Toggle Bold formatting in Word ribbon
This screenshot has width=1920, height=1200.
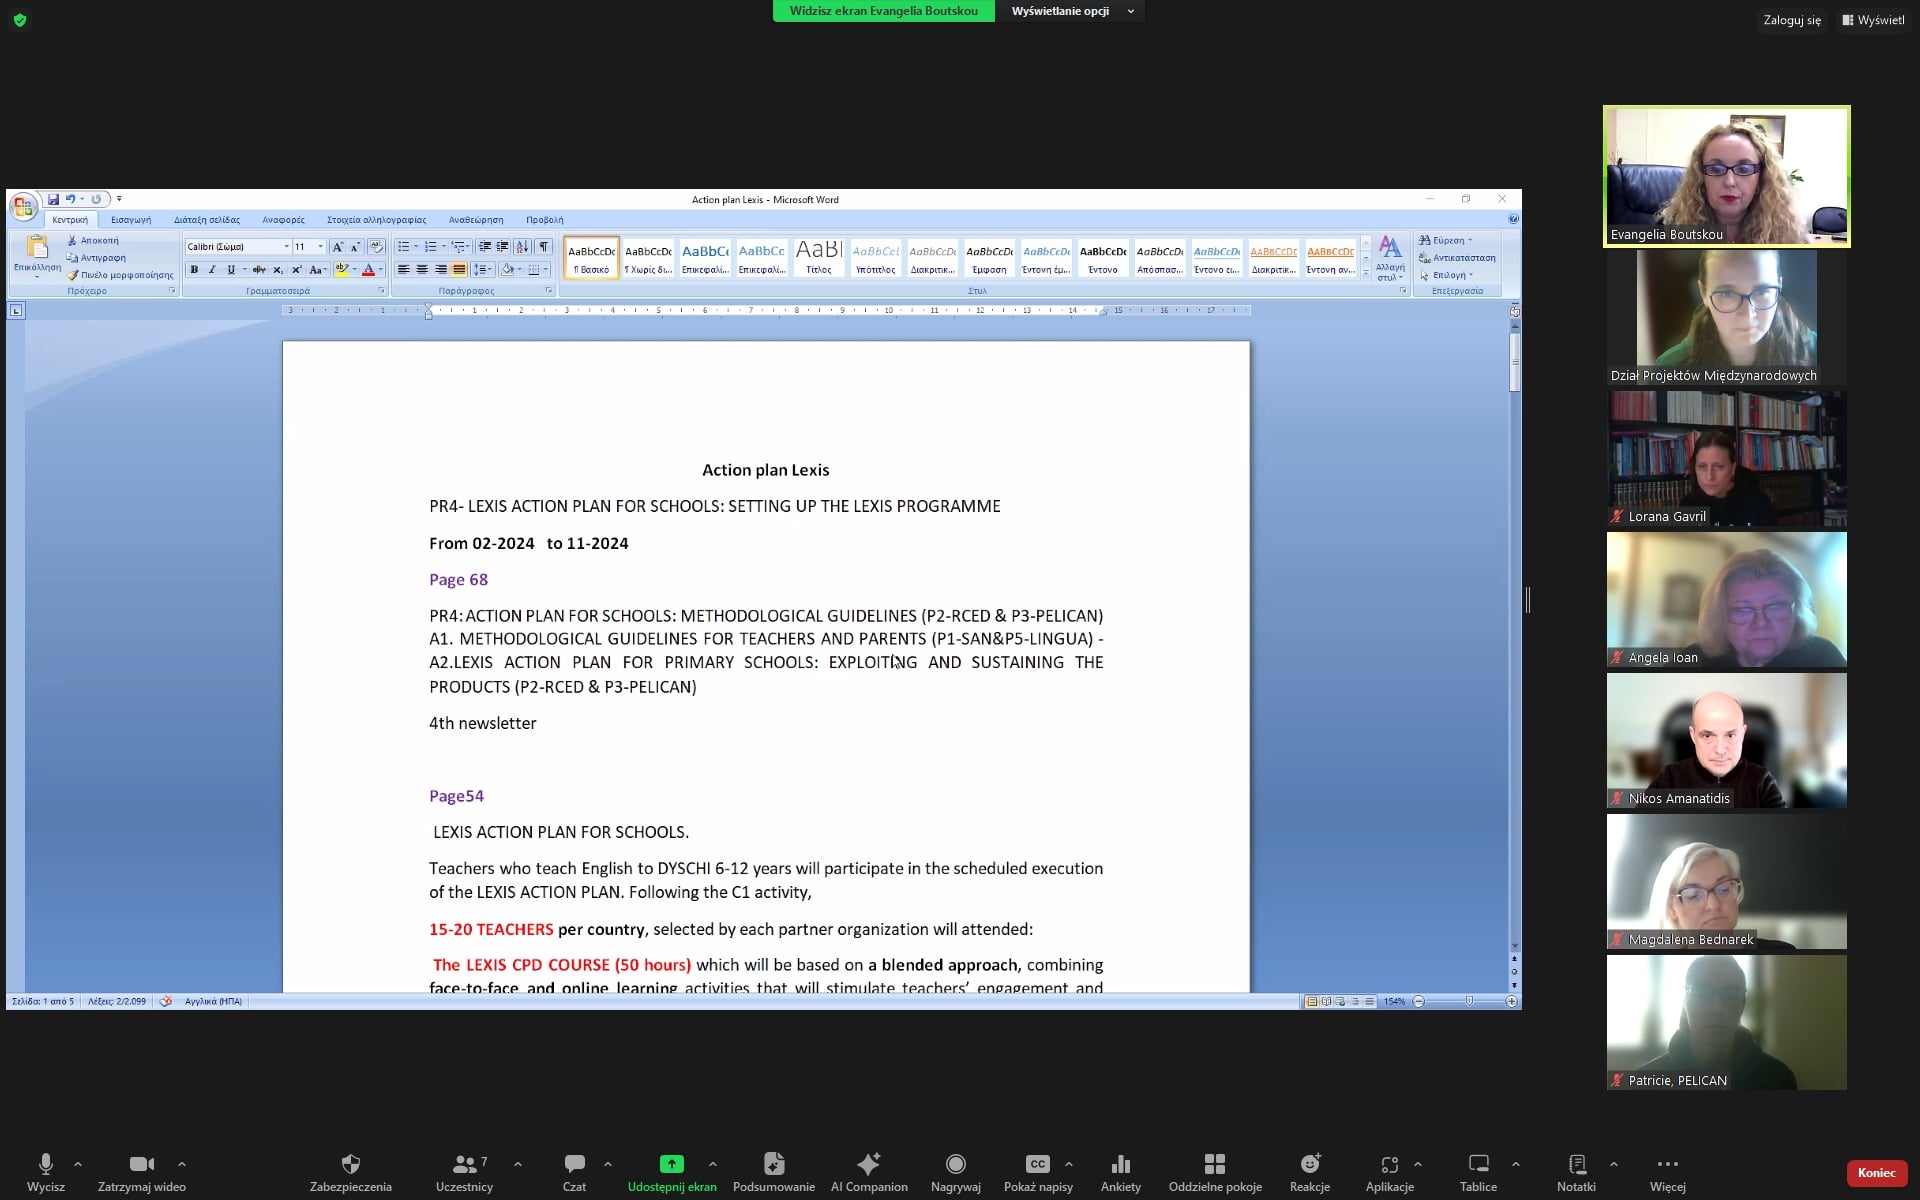(x=194, y=269)
